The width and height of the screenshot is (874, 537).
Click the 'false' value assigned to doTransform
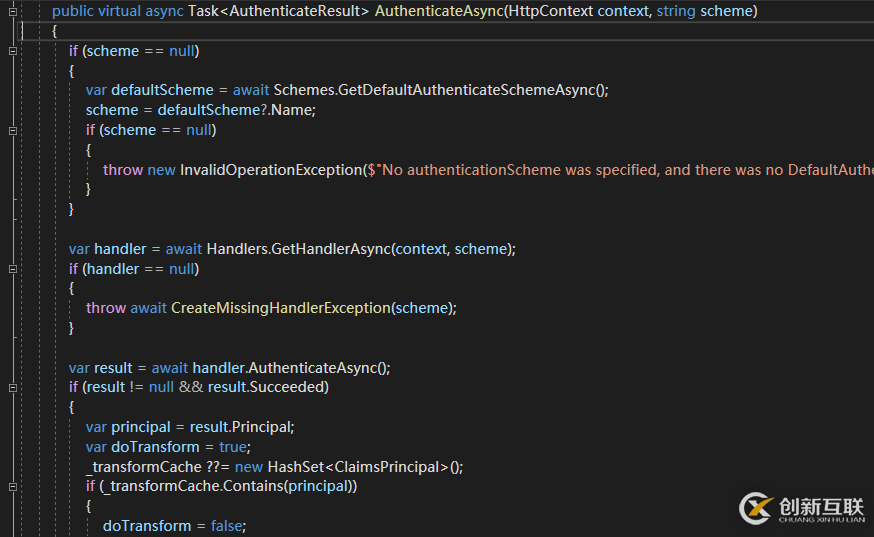(x=227, y=526)
